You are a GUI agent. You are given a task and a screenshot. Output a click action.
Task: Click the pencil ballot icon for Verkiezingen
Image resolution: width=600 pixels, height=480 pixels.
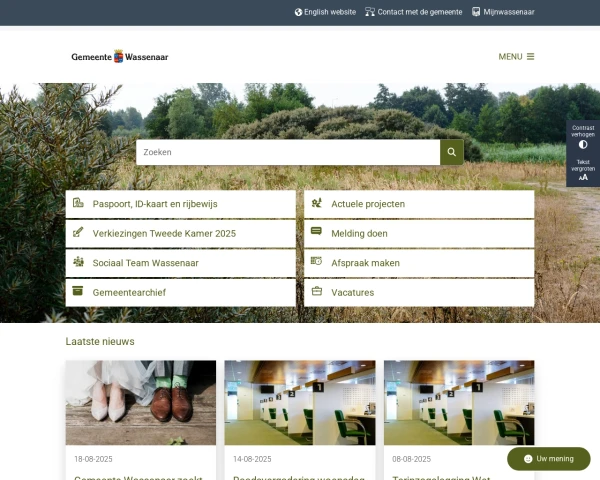pos(78,232)
